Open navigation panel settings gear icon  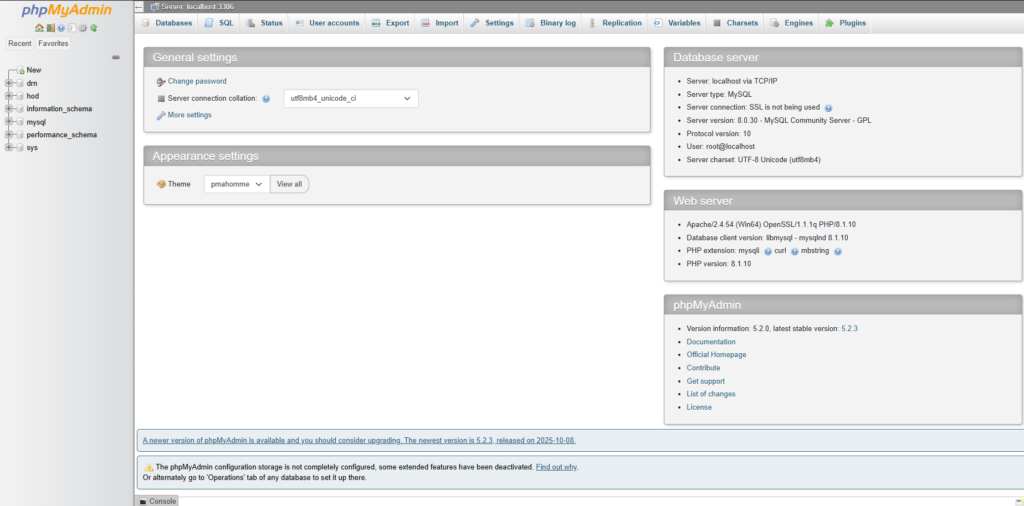pyautogui.click(x=83, y=28)
